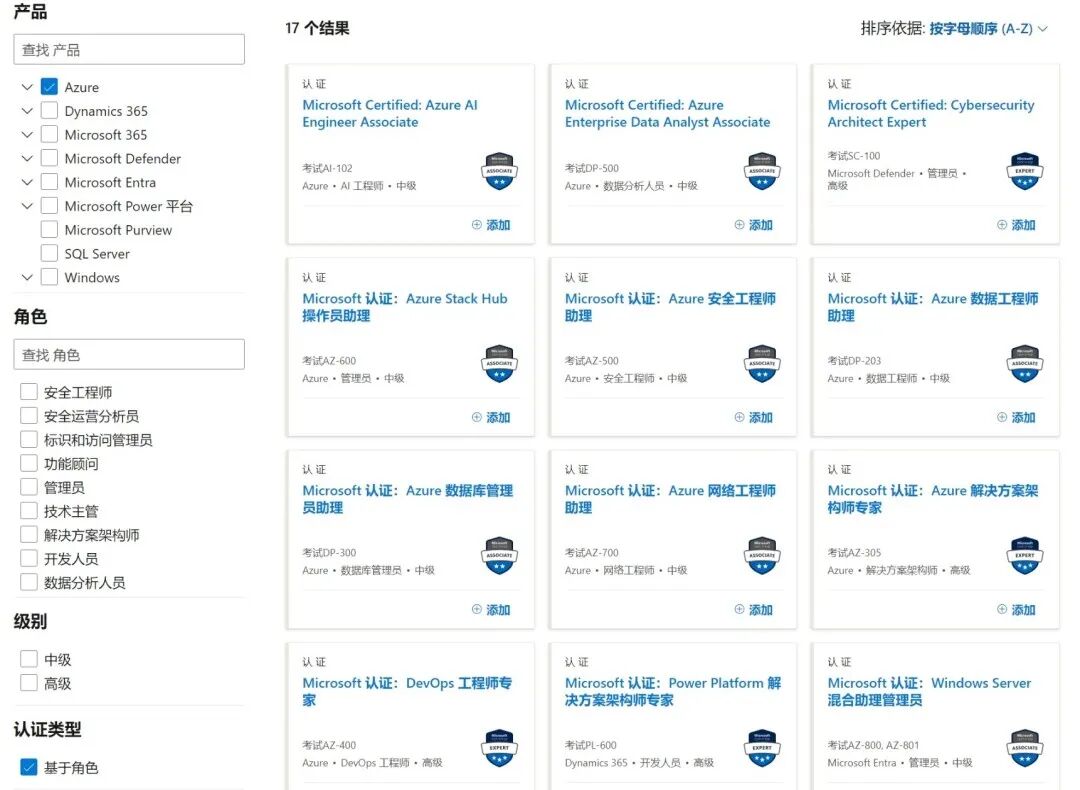The image size is (1080, 790).
Task: Tick the Microsoft Entra checkbox
Action: coord(49,182)
